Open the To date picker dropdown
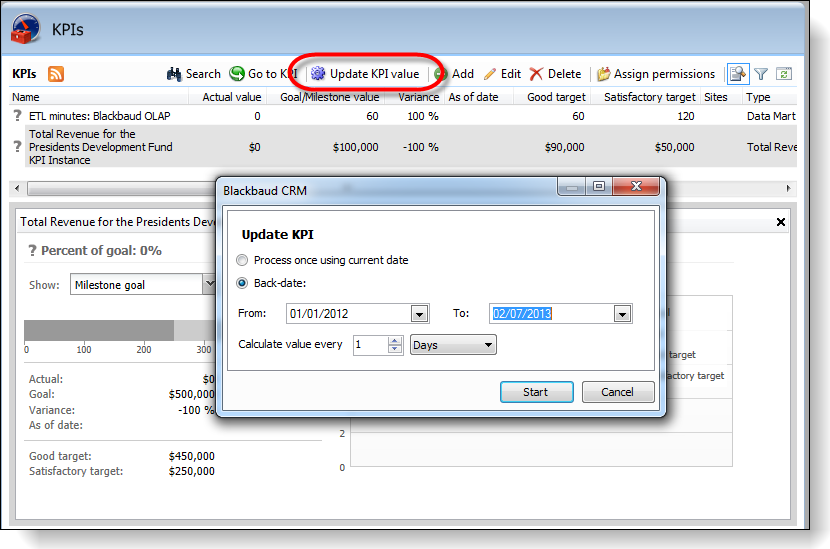This screenshot has width=830, height=549. [x=622, y=314]
